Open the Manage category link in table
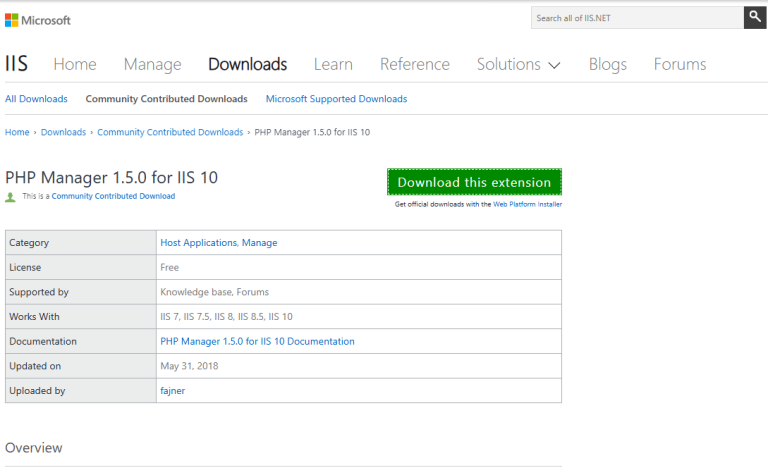 point(260,243)
